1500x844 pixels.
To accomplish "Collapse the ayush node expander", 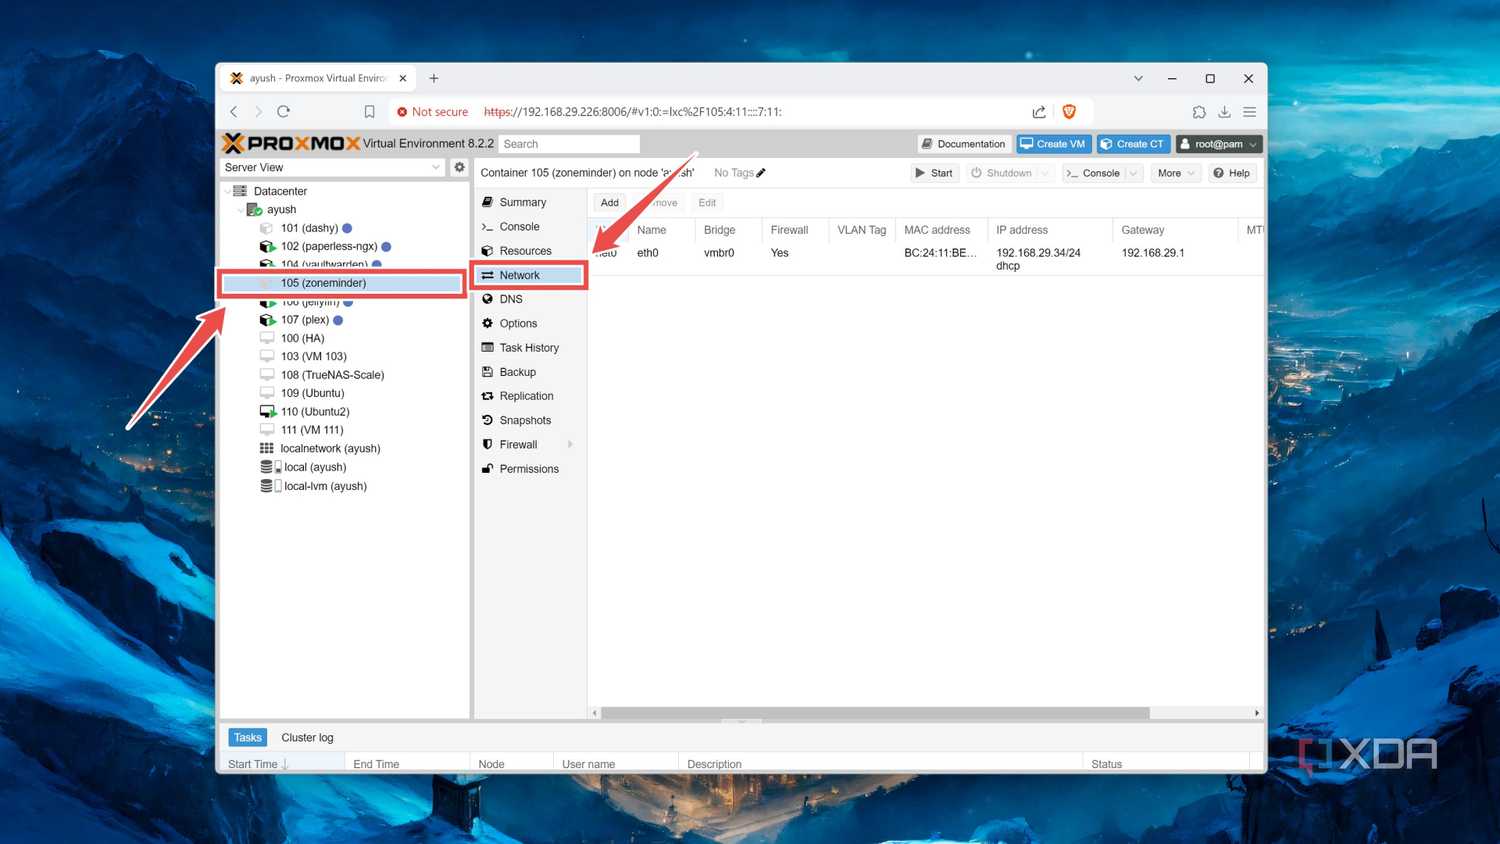I will [240, 210].
